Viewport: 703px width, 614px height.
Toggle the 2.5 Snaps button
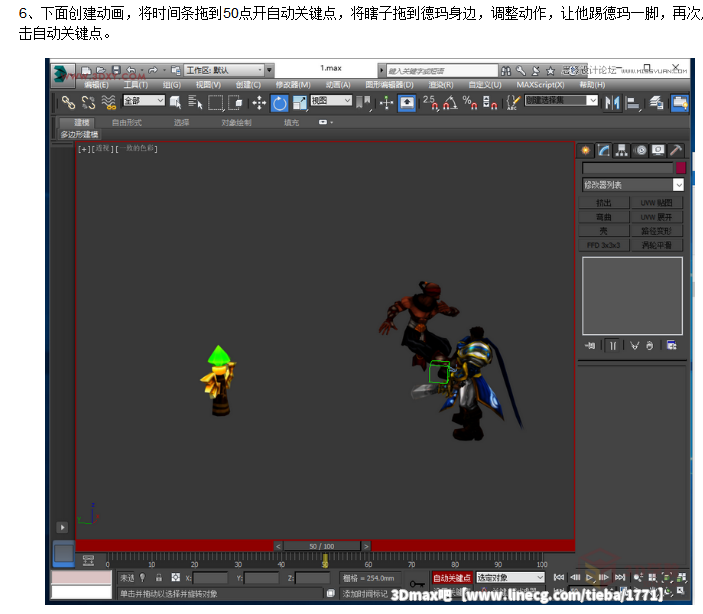click(430, 103)
